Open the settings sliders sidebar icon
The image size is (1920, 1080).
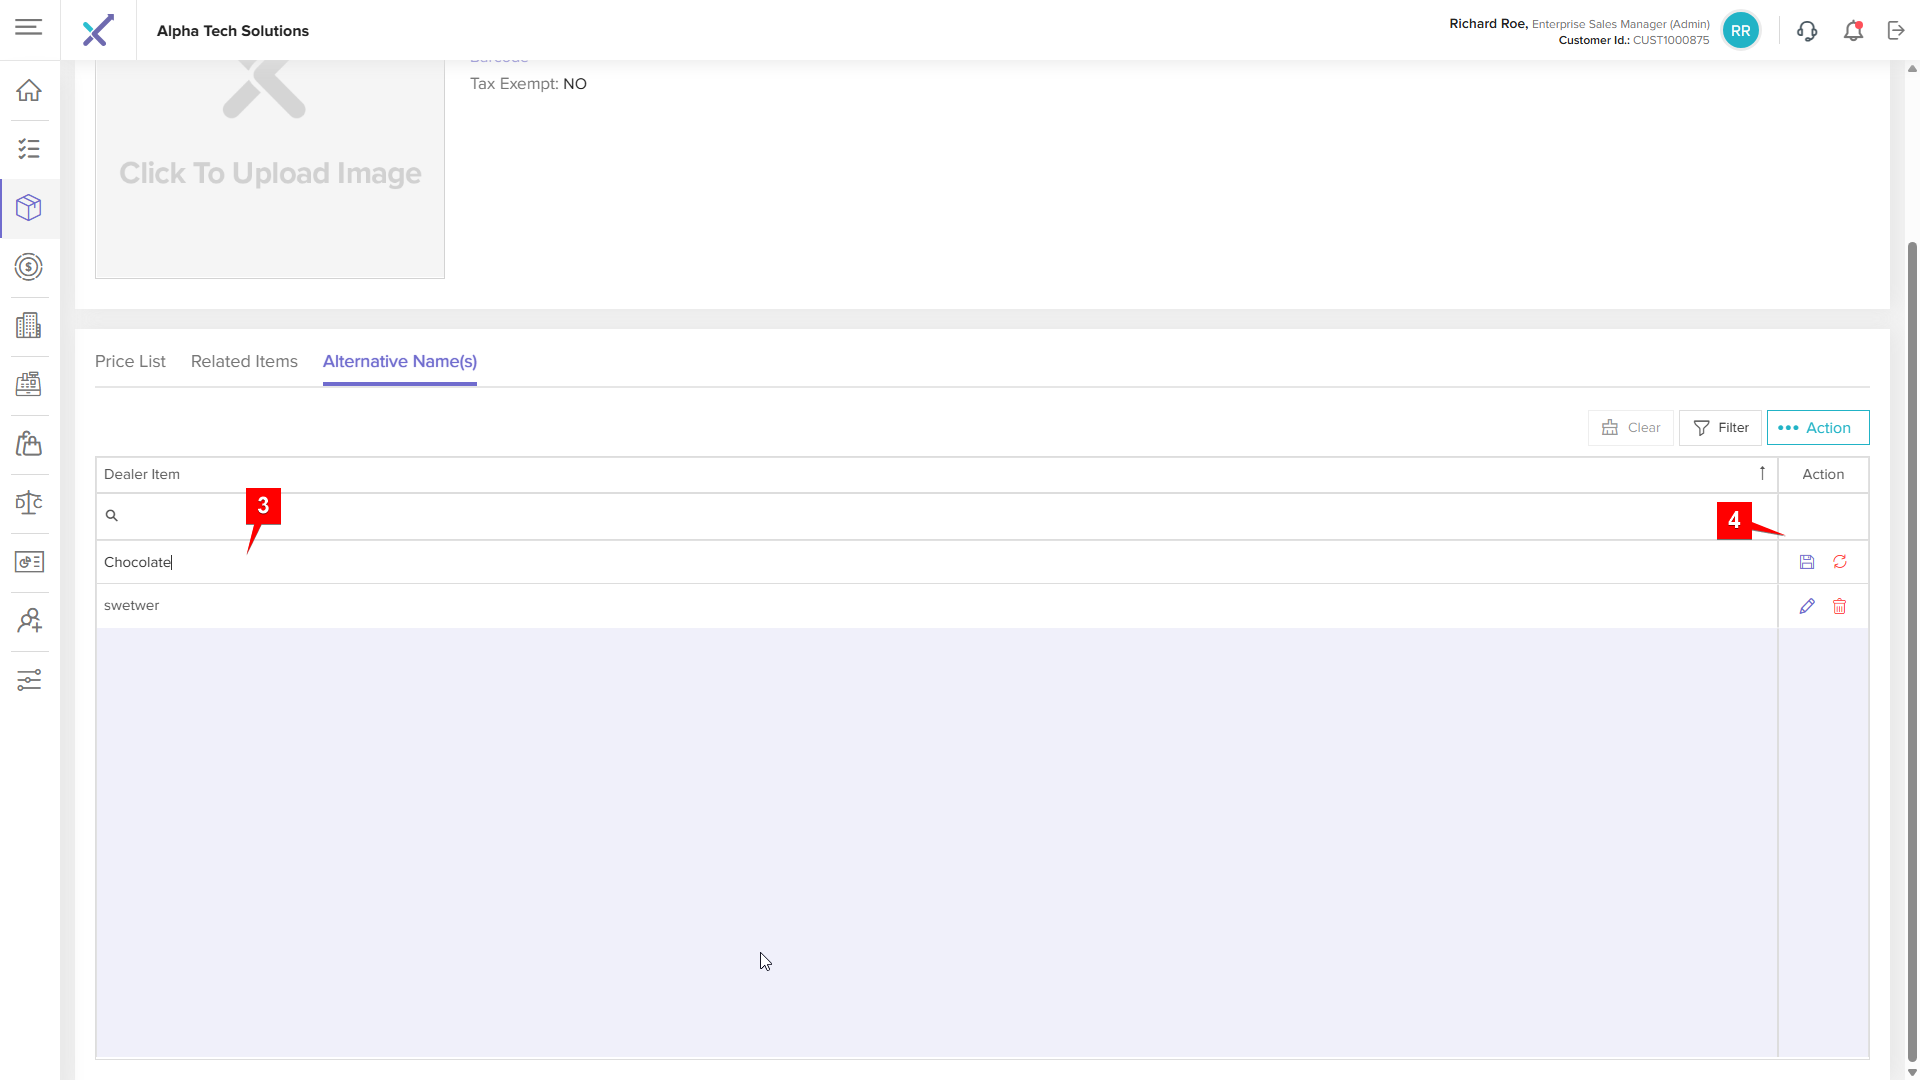pyautogui.click(x=29, y=680)
